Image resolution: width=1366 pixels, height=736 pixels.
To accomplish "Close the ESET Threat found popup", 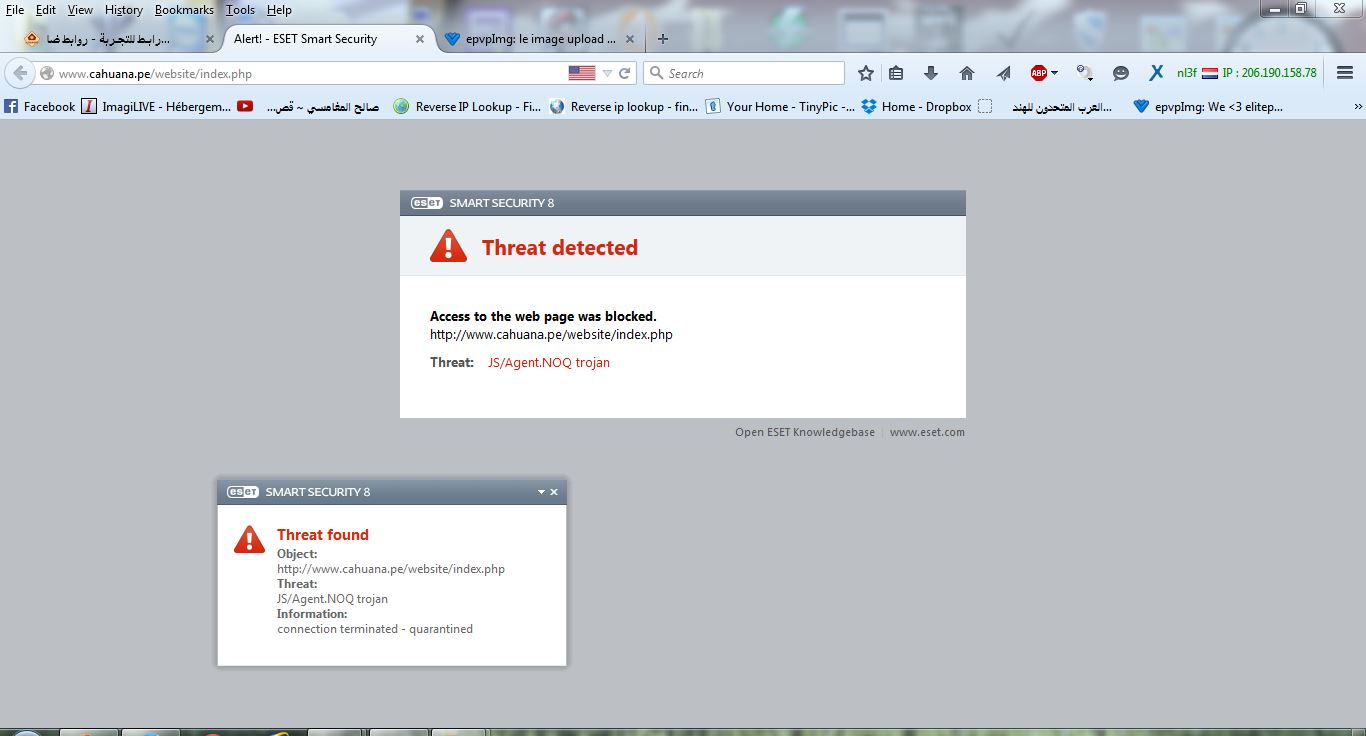I will point(554,492).
